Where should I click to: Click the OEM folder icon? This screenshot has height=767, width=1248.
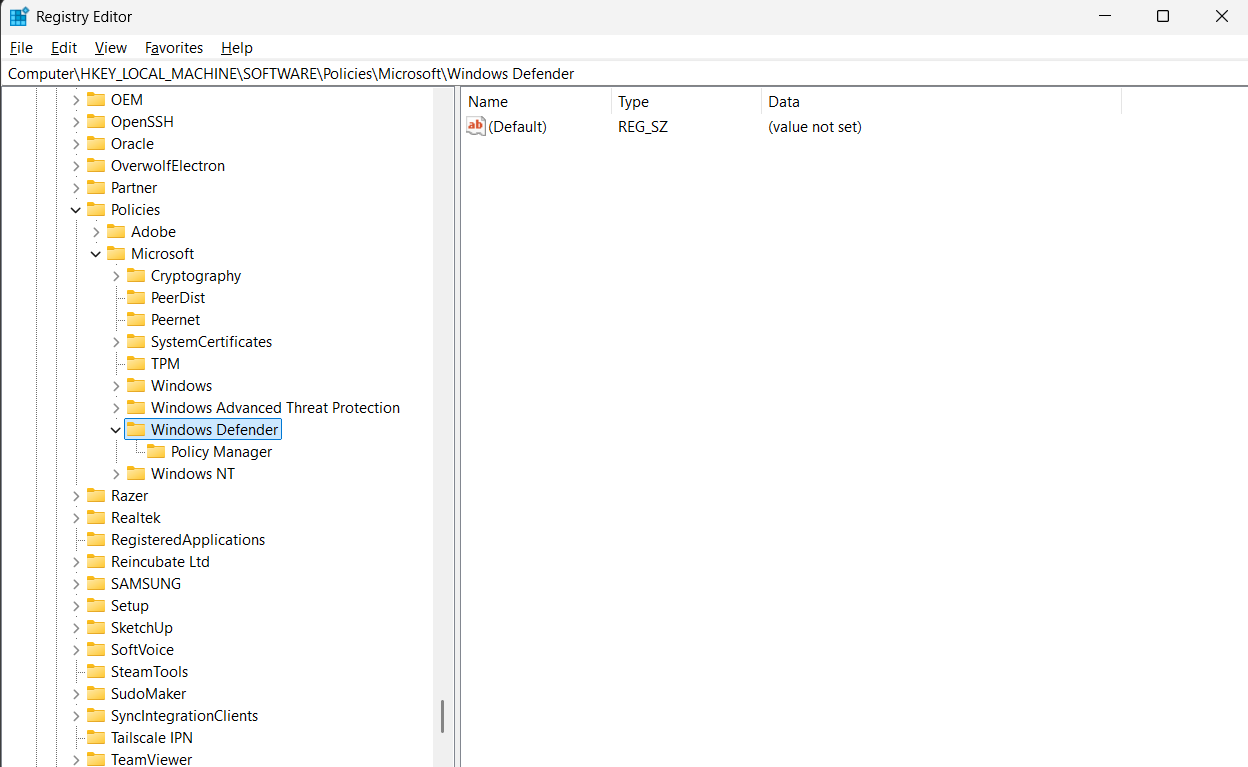coord(96,100)
